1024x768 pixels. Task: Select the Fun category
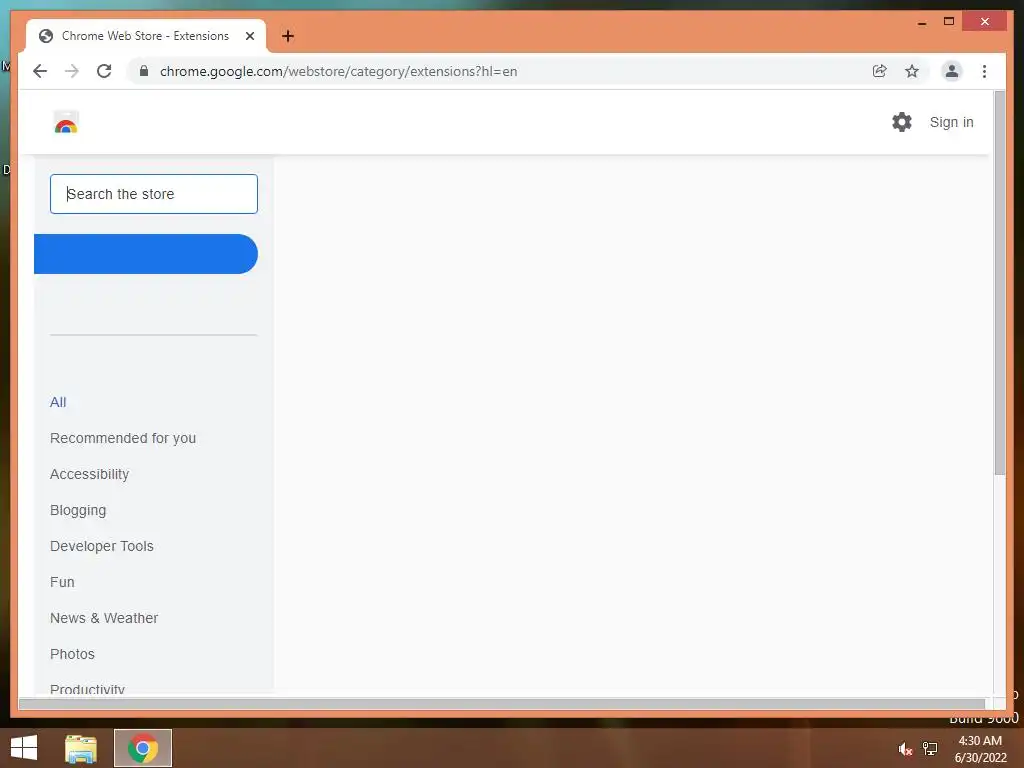62,582
